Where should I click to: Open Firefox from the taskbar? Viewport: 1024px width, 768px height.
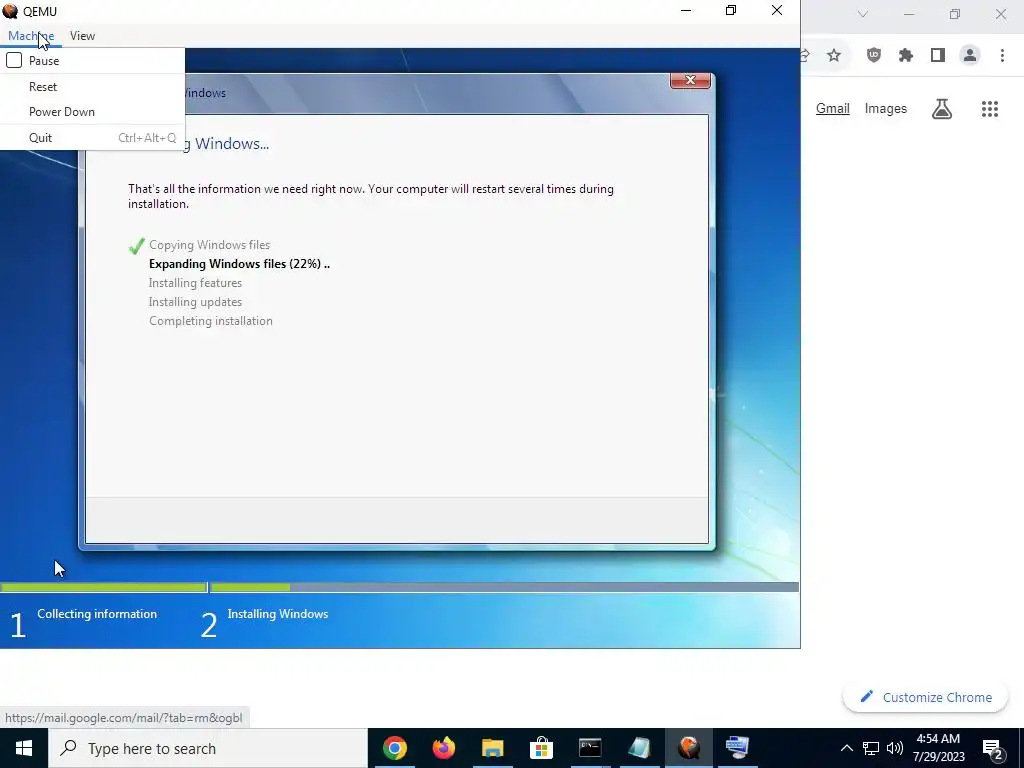coord(443,748)
